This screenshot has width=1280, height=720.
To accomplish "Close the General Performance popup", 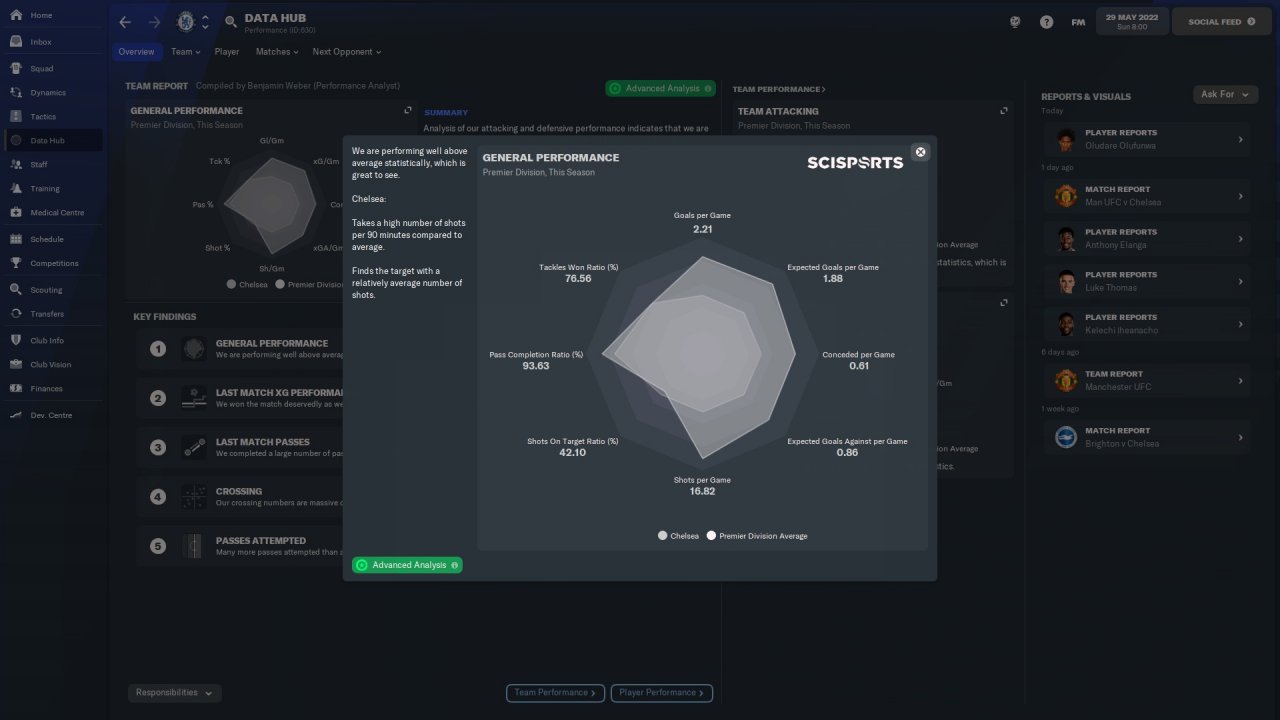I will (921, 152).
